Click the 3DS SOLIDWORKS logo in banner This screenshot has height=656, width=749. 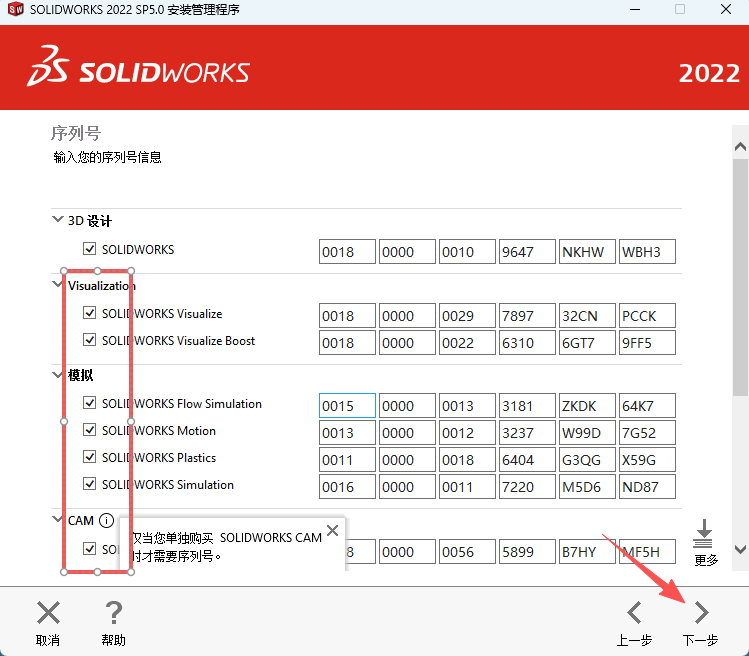[x=139, y=67]
